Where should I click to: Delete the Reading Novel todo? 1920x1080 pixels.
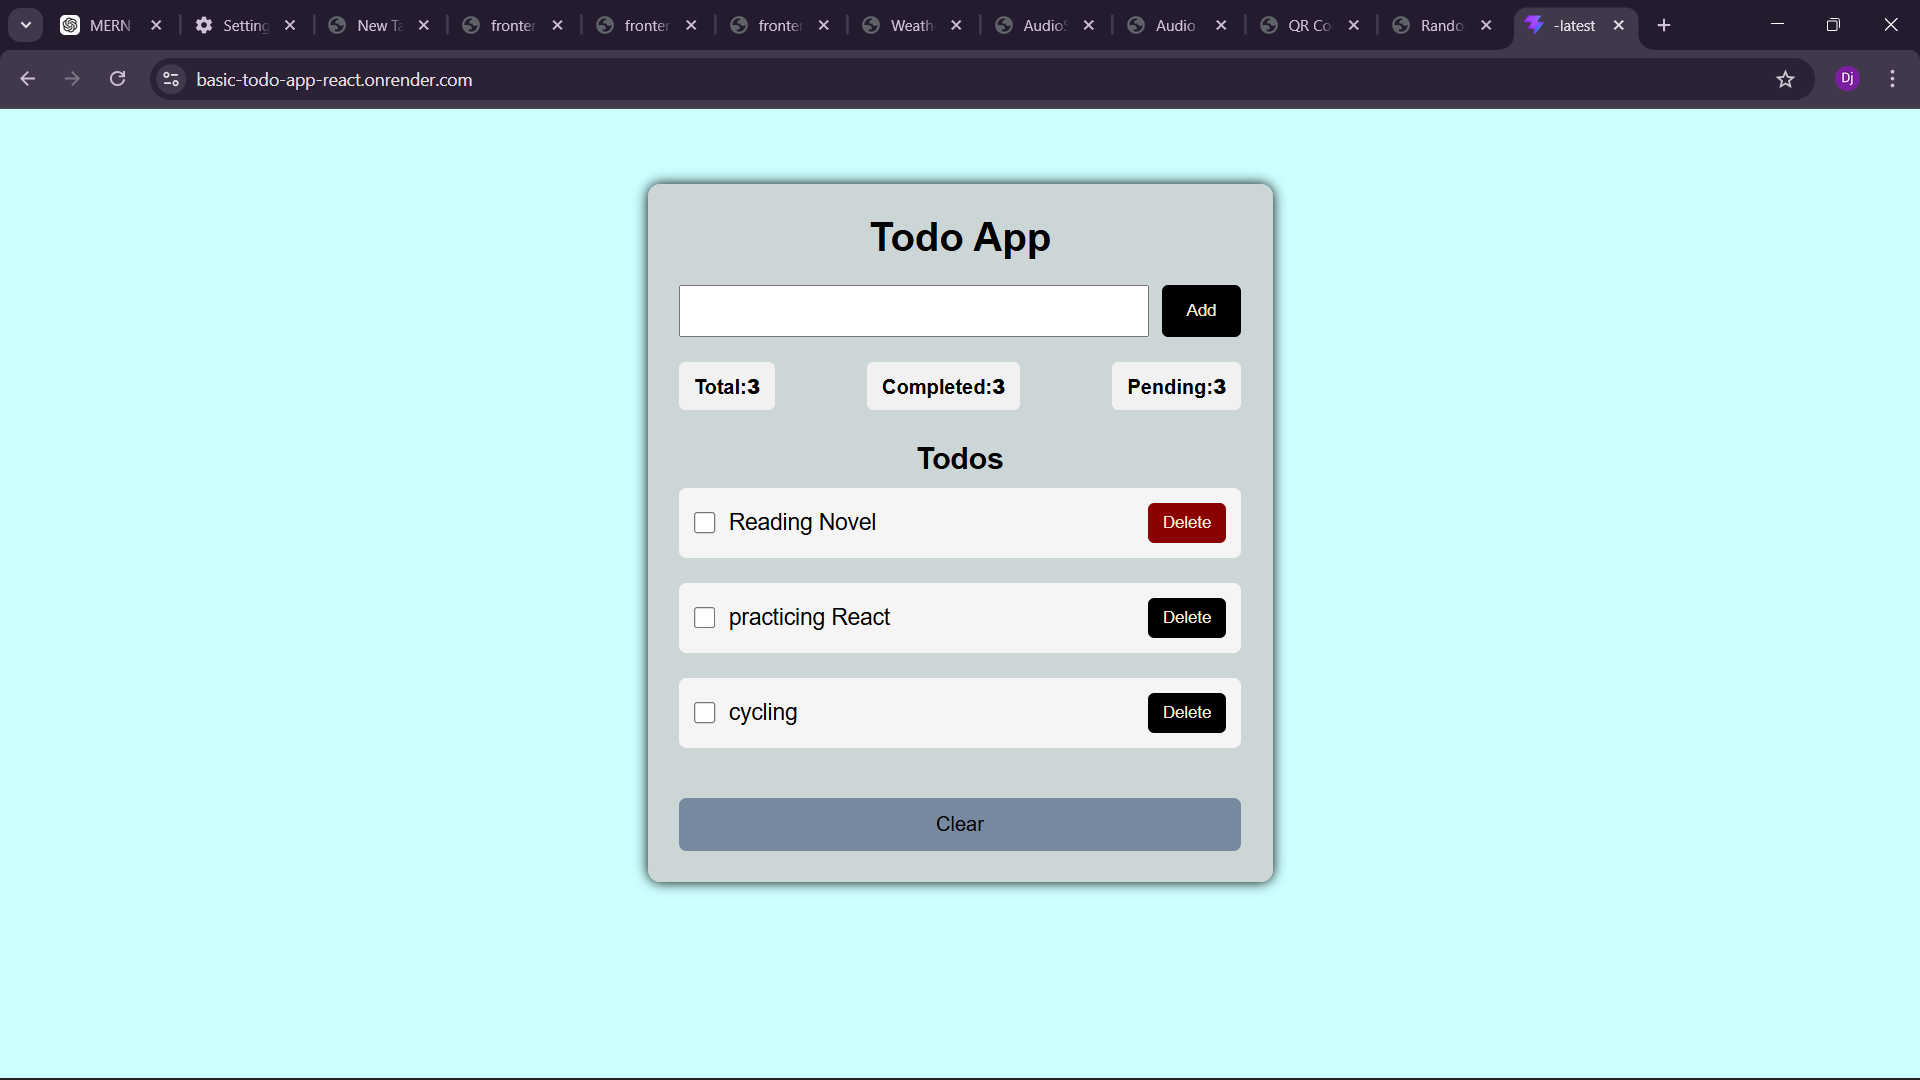tap(1187, 523)
